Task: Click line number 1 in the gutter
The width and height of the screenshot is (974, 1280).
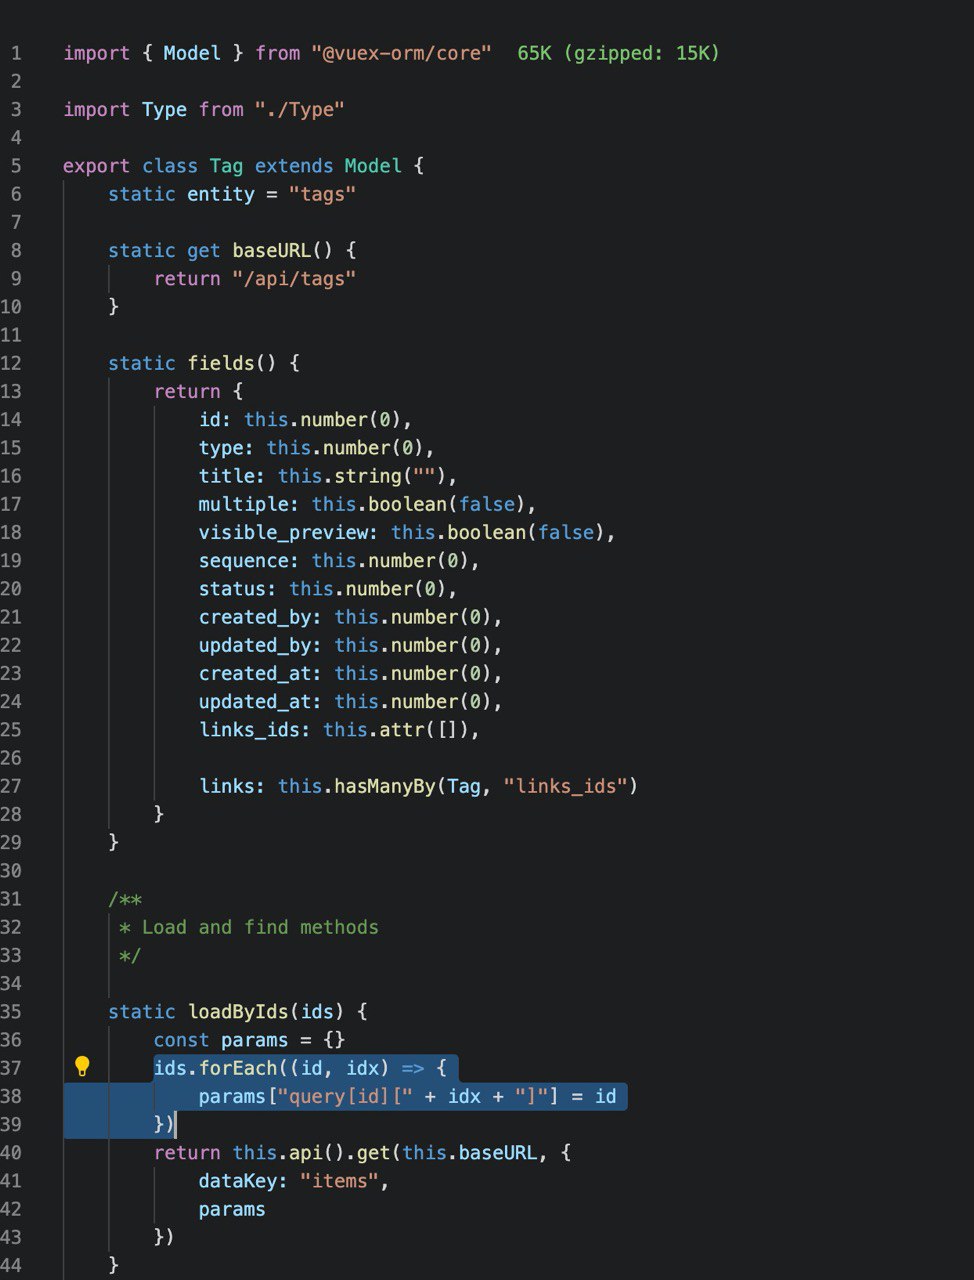Action: (16, 53)
